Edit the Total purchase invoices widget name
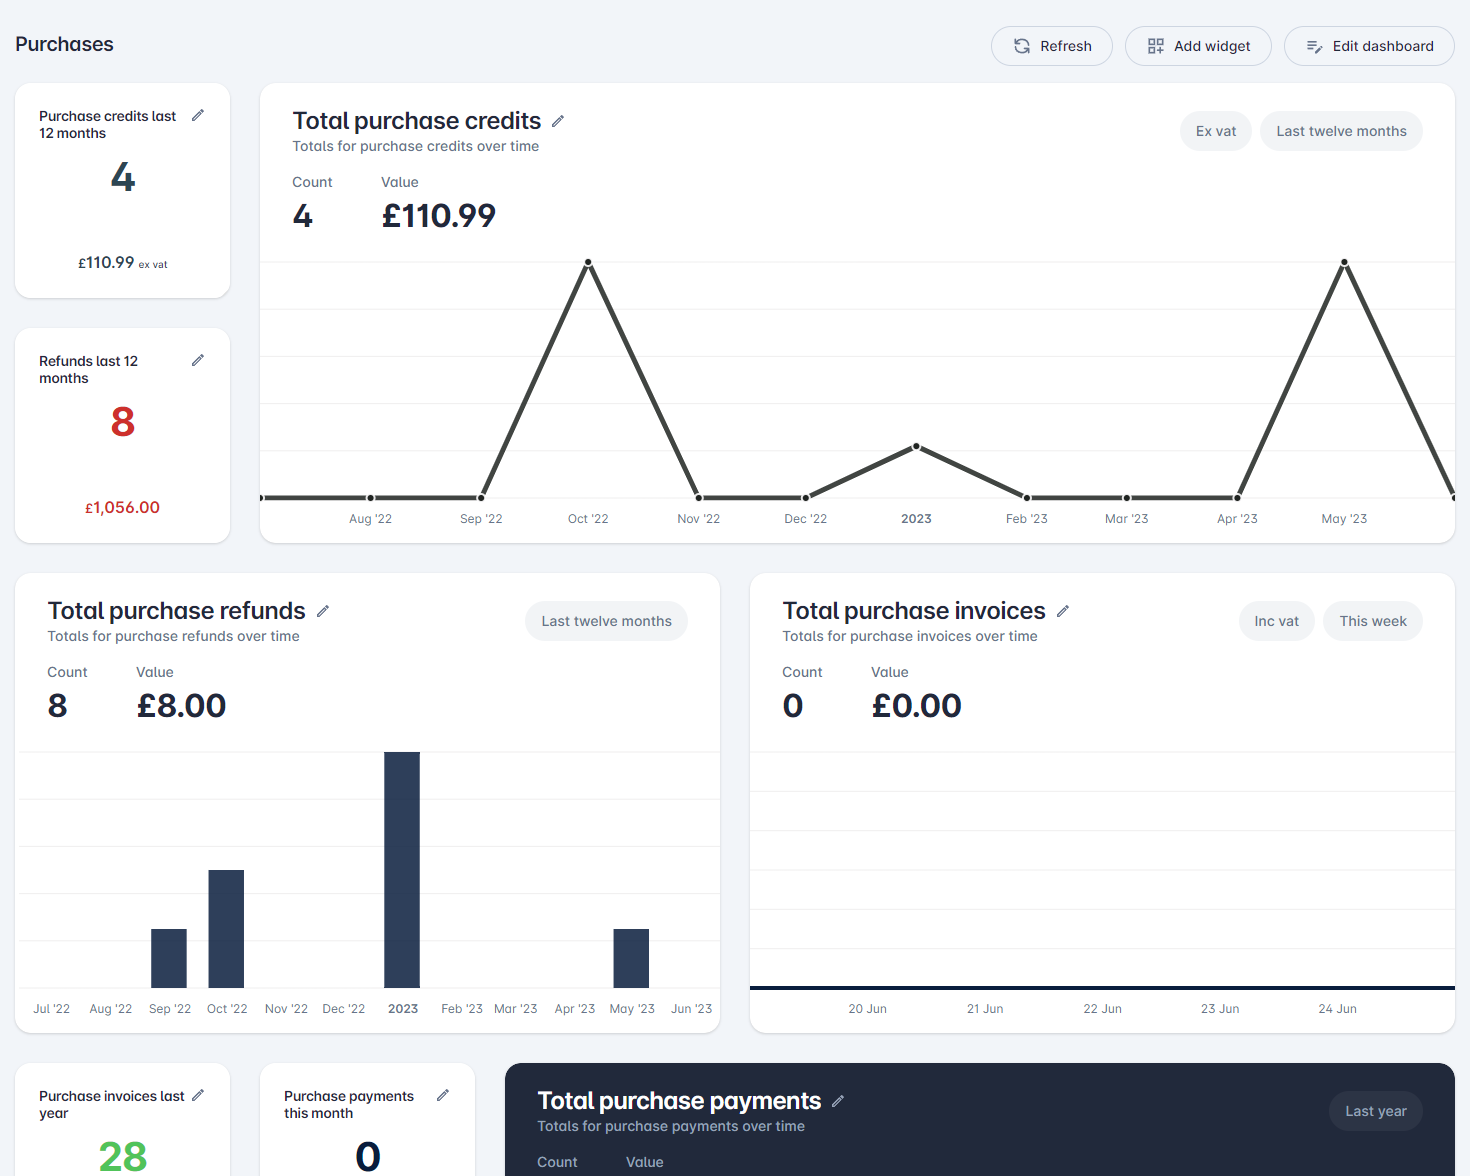Screen dimensions: 1470x1176 click(x=1062, y=610)
